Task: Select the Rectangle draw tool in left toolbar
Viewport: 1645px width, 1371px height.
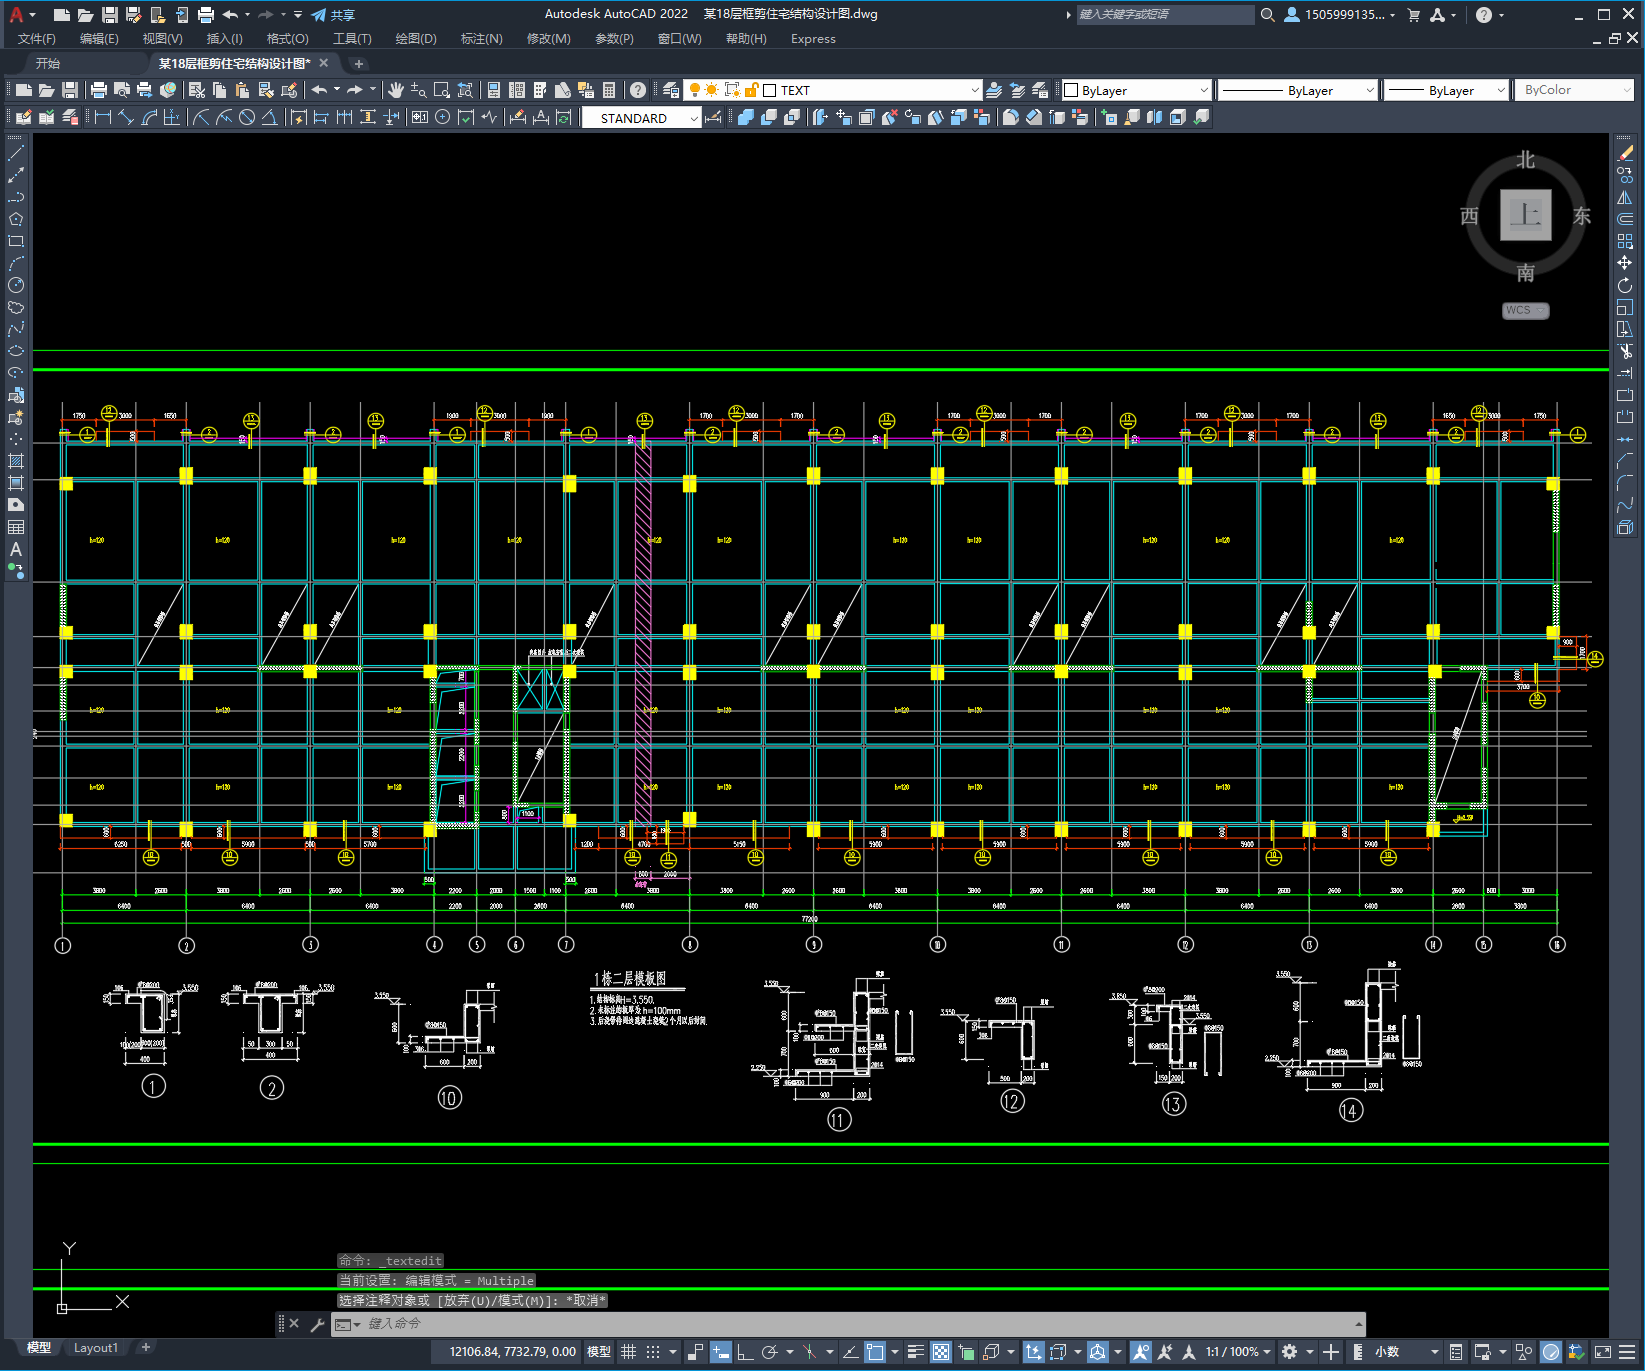Action: [16, 241]
